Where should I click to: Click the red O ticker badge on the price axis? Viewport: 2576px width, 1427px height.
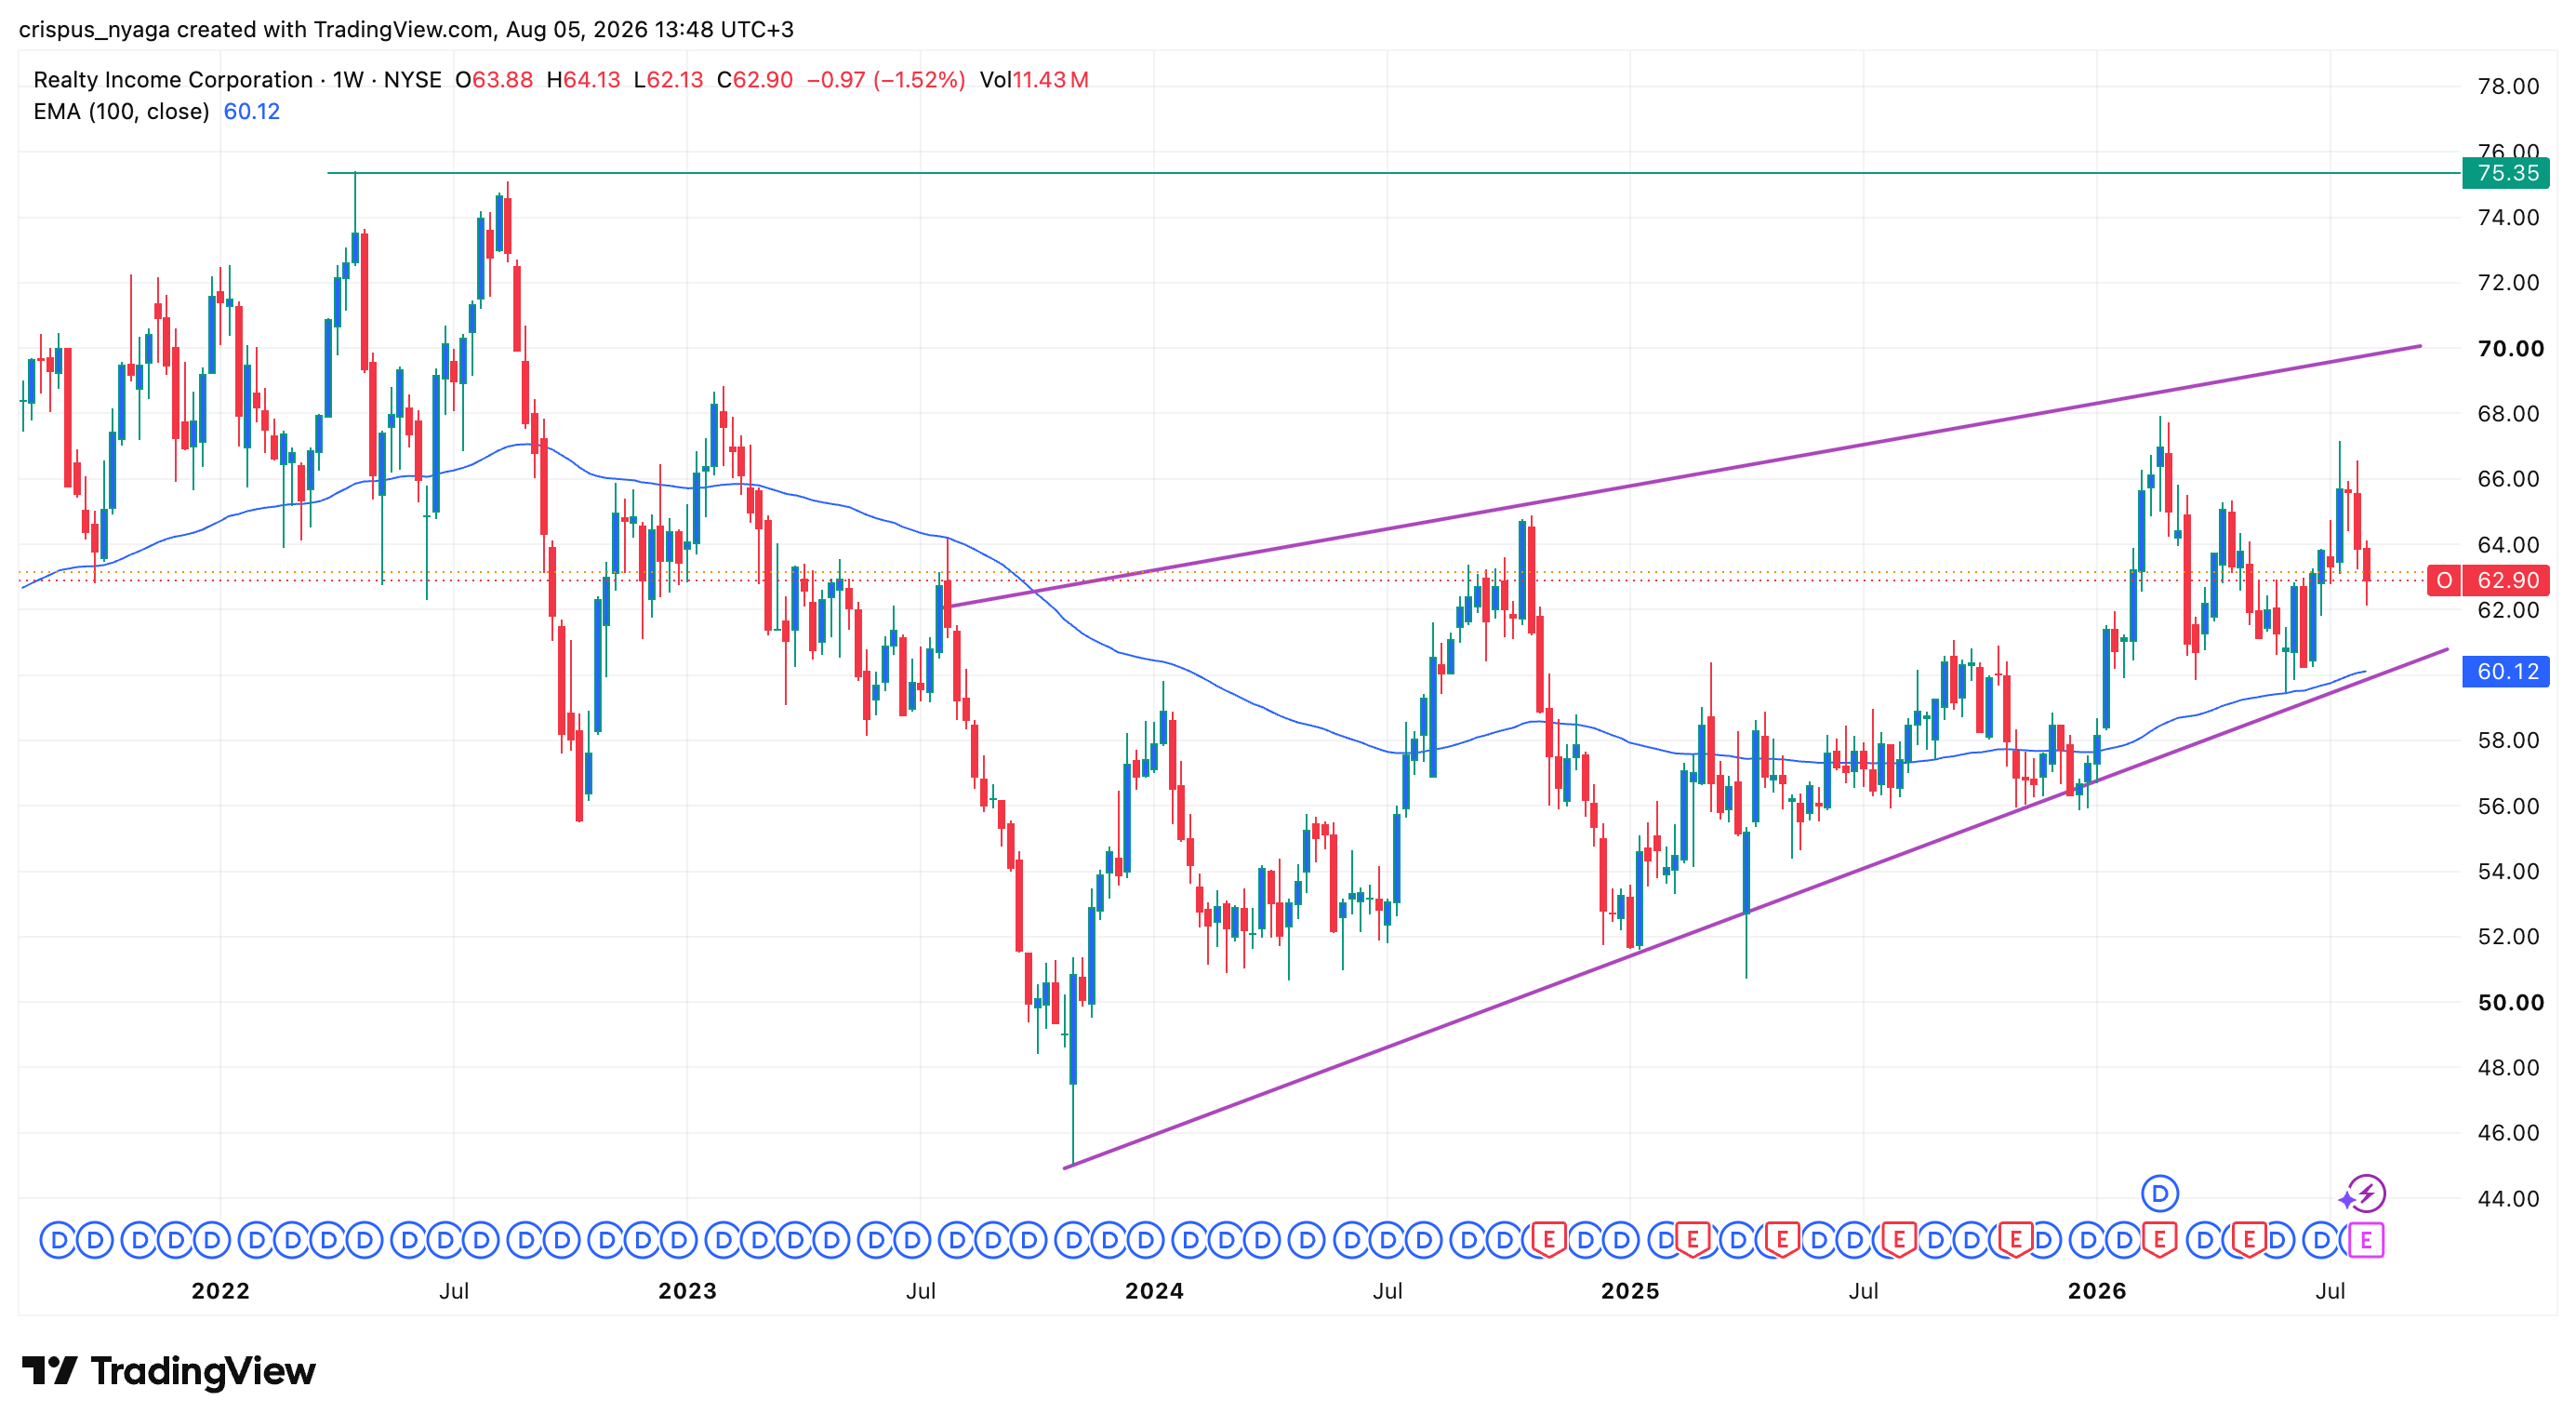tap(2444, 580)
